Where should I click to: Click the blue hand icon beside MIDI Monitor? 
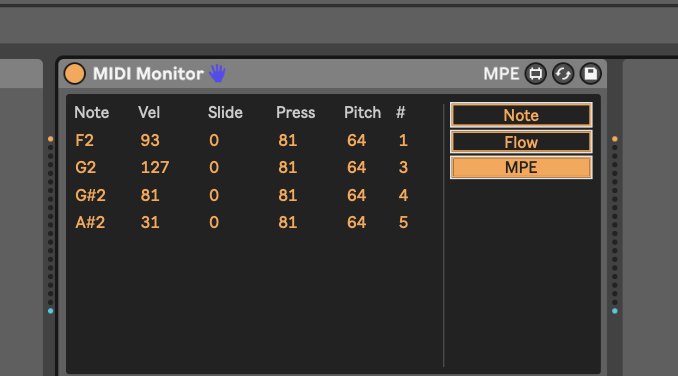click(217, 73)
